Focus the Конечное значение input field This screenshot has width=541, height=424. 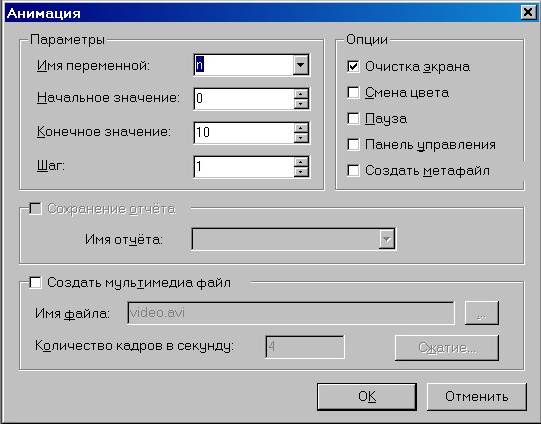pos(244,132)
